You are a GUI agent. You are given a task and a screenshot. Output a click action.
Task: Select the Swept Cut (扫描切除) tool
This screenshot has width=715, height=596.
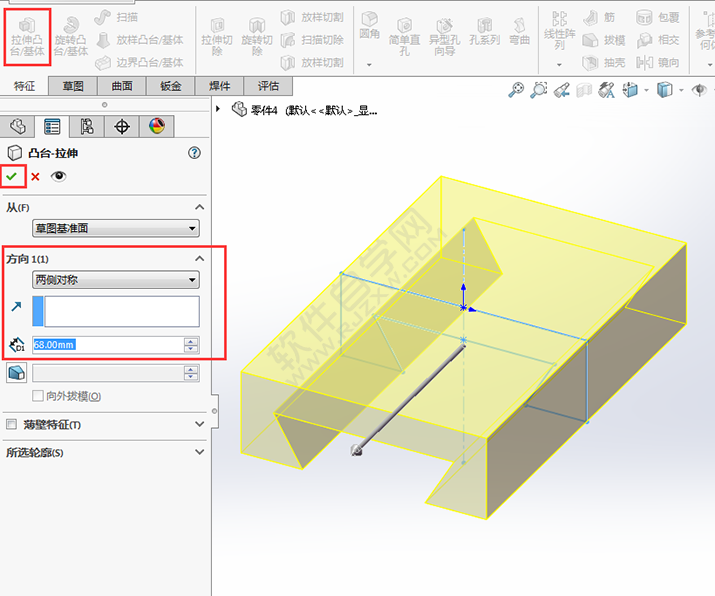[312, 40]
